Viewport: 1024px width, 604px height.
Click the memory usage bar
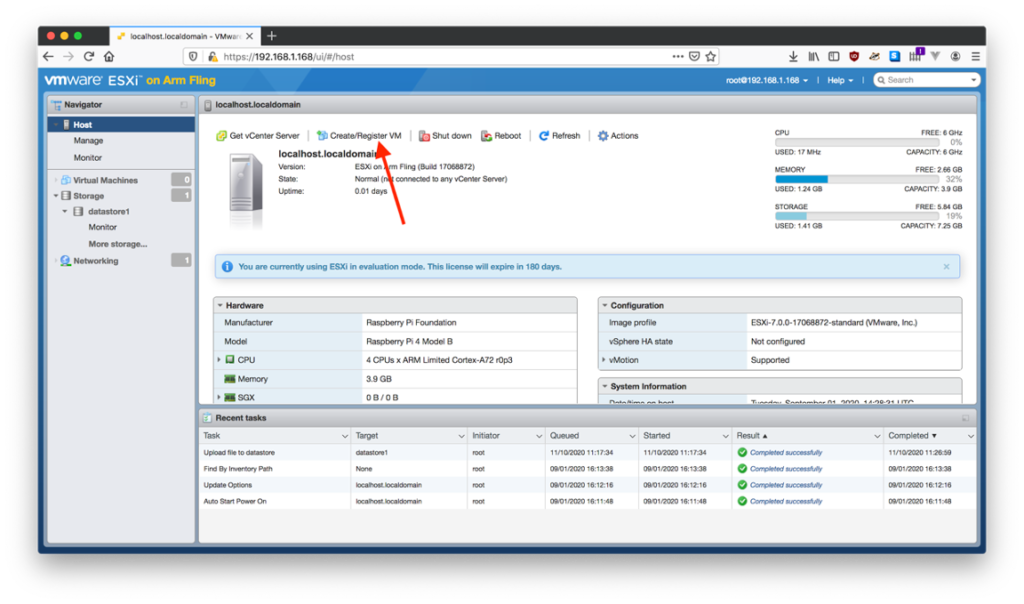click(x=857, y=179)
